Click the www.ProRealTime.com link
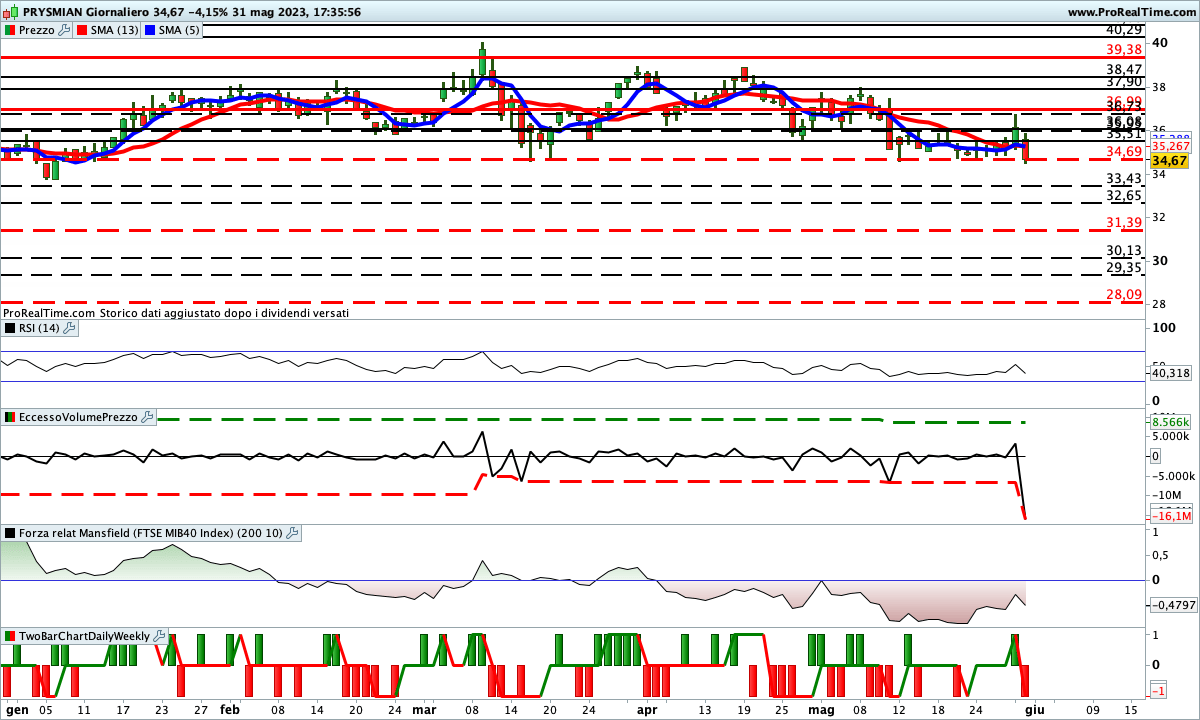Screen dimensions: 1200x720 1131,12
